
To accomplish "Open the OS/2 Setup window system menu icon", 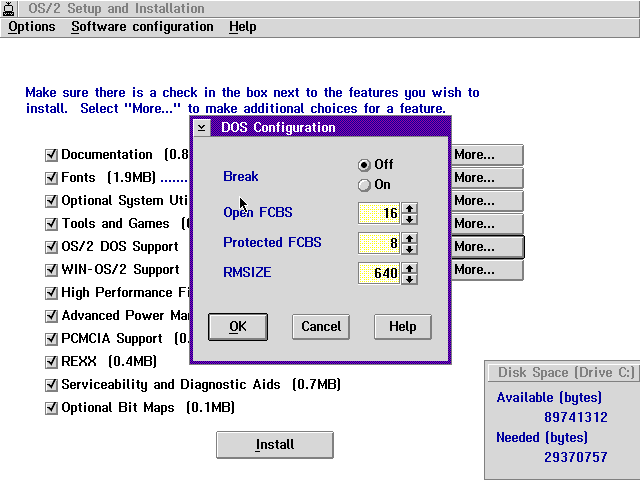I will point(8,8).
